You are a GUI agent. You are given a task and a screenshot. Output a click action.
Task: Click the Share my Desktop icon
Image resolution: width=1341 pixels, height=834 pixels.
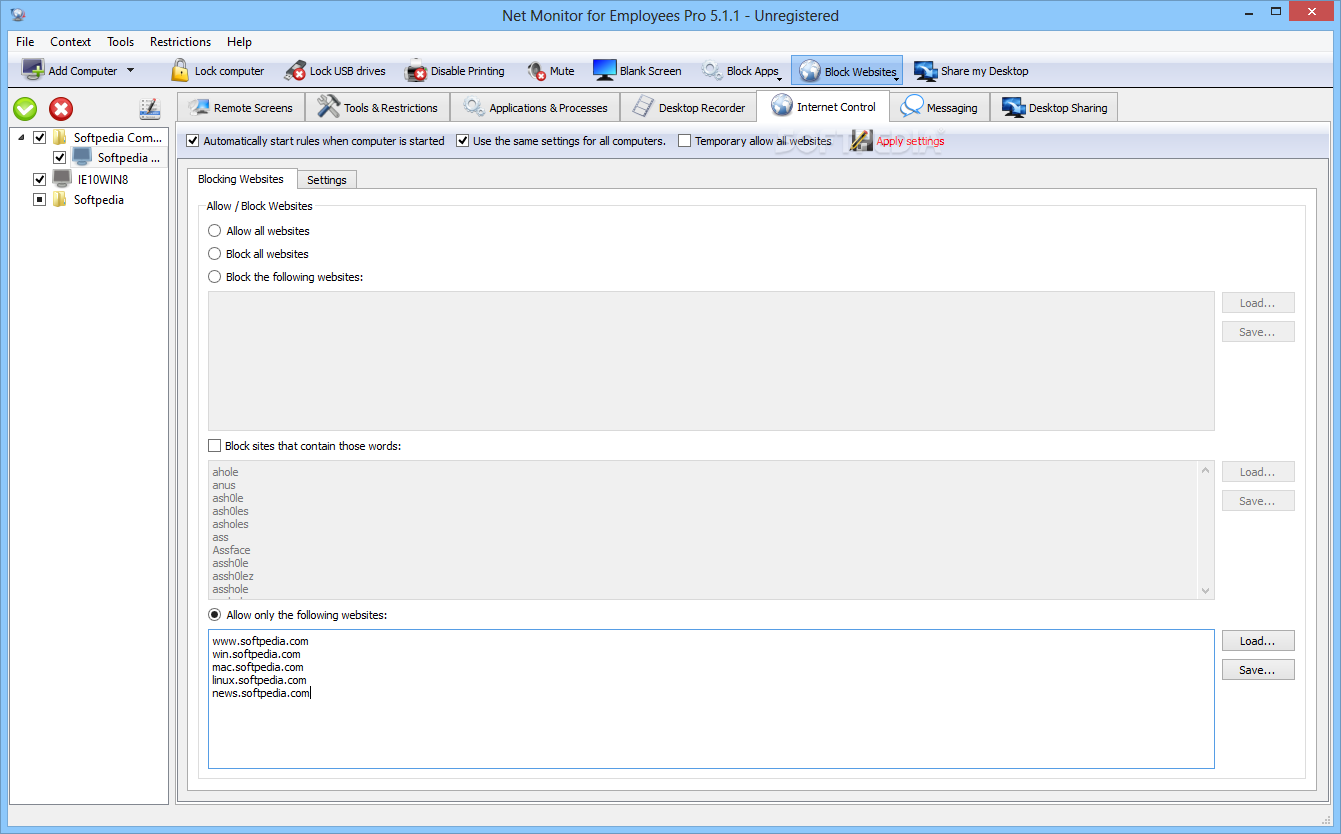coord(925,71)
